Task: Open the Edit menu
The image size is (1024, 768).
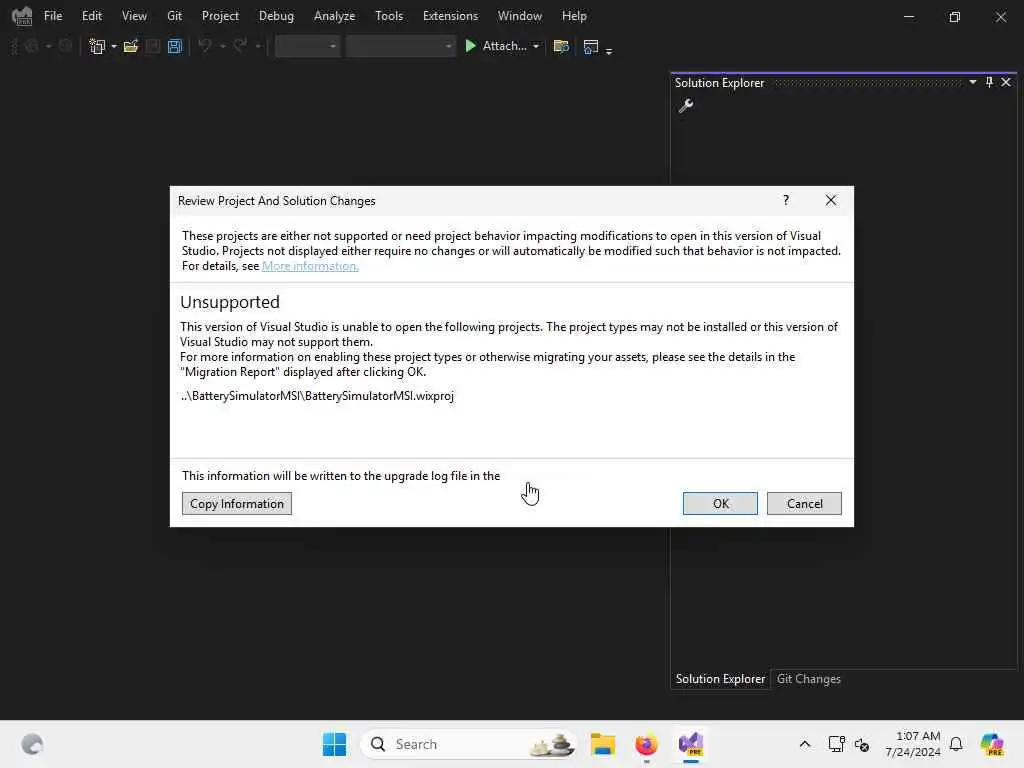Action: click(91, 16)
